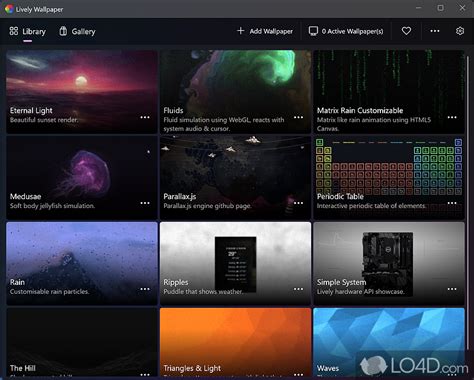Viewport: 474px width, 380px height.
Task: Switch to the Gallery tab
Action: click(x=77, y=31)
